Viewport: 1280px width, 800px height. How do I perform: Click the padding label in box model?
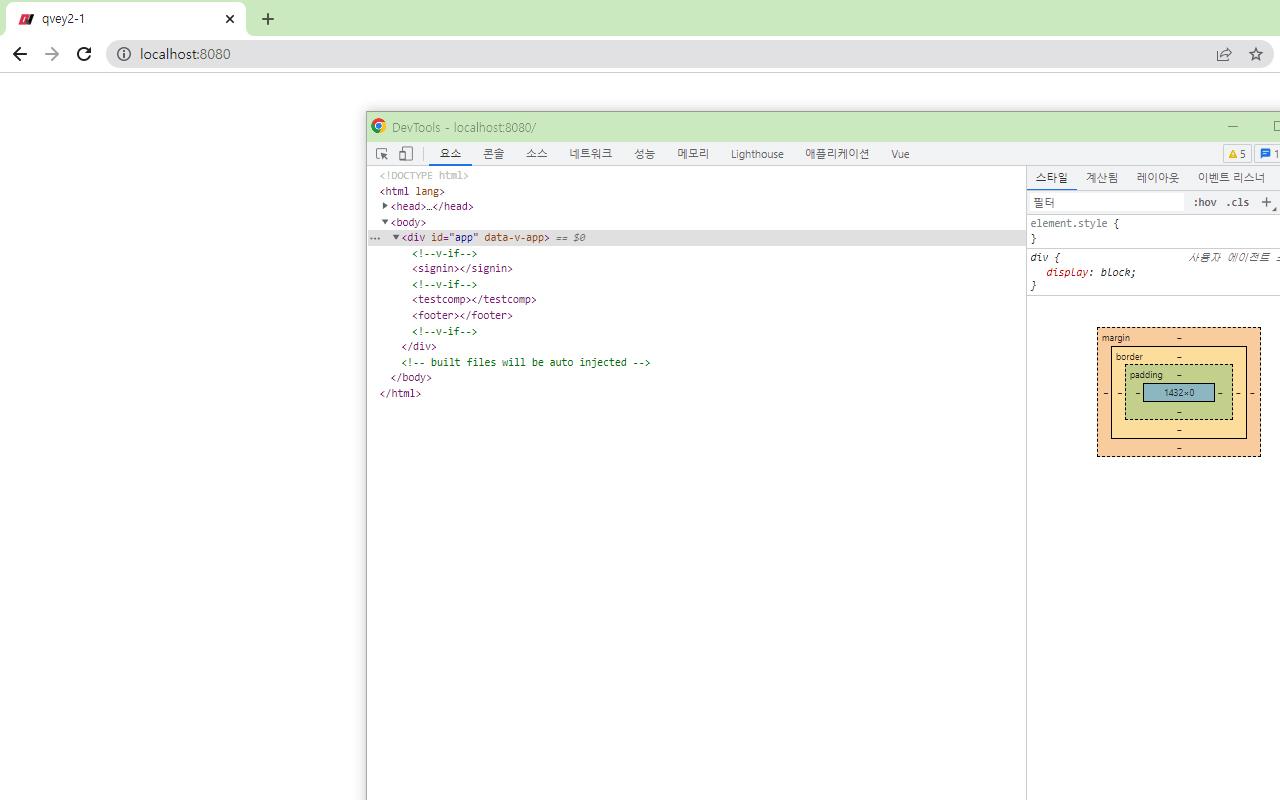pyautogui.click(x=1146, y=375)
